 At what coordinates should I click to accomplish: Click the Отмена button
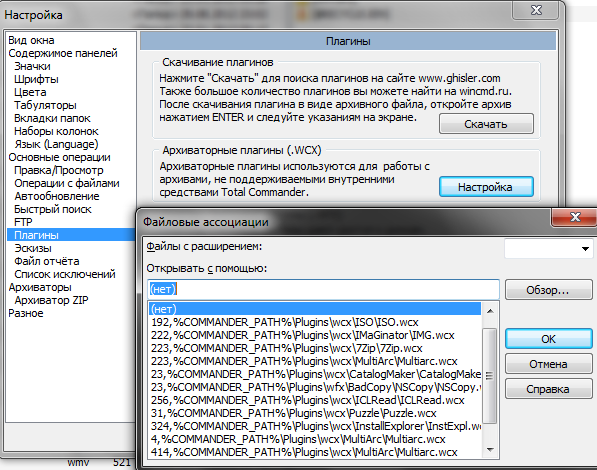549,364
